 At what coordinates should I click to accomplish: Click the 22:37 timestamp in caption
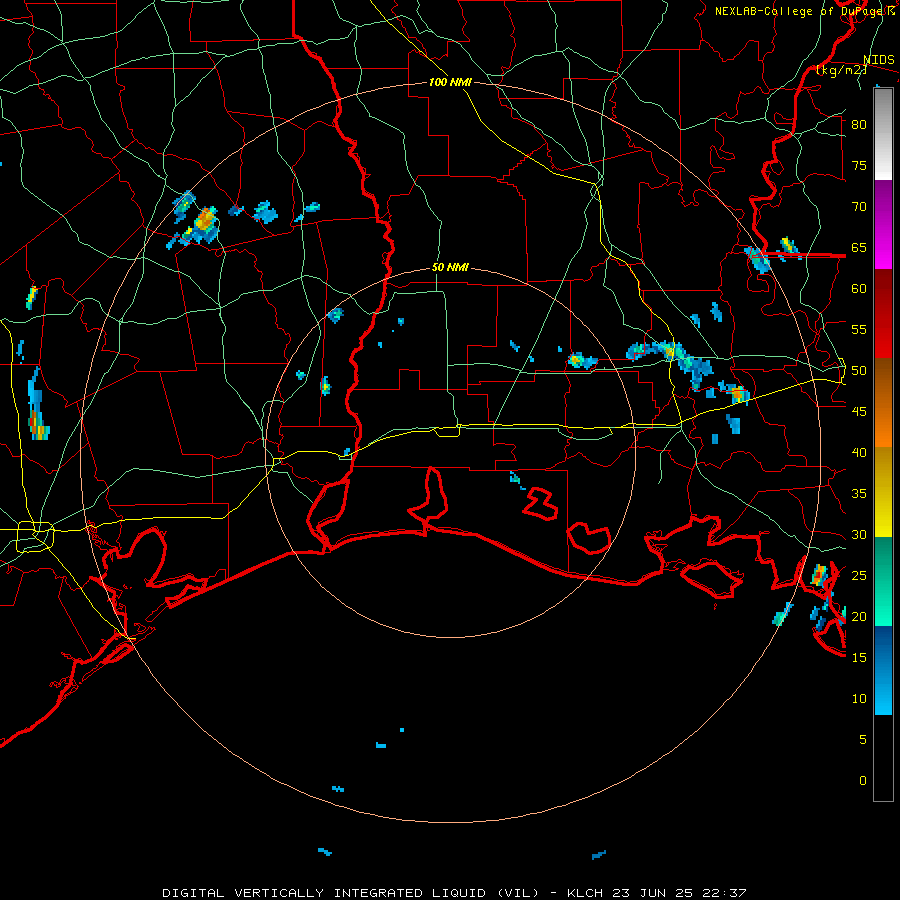726,893
